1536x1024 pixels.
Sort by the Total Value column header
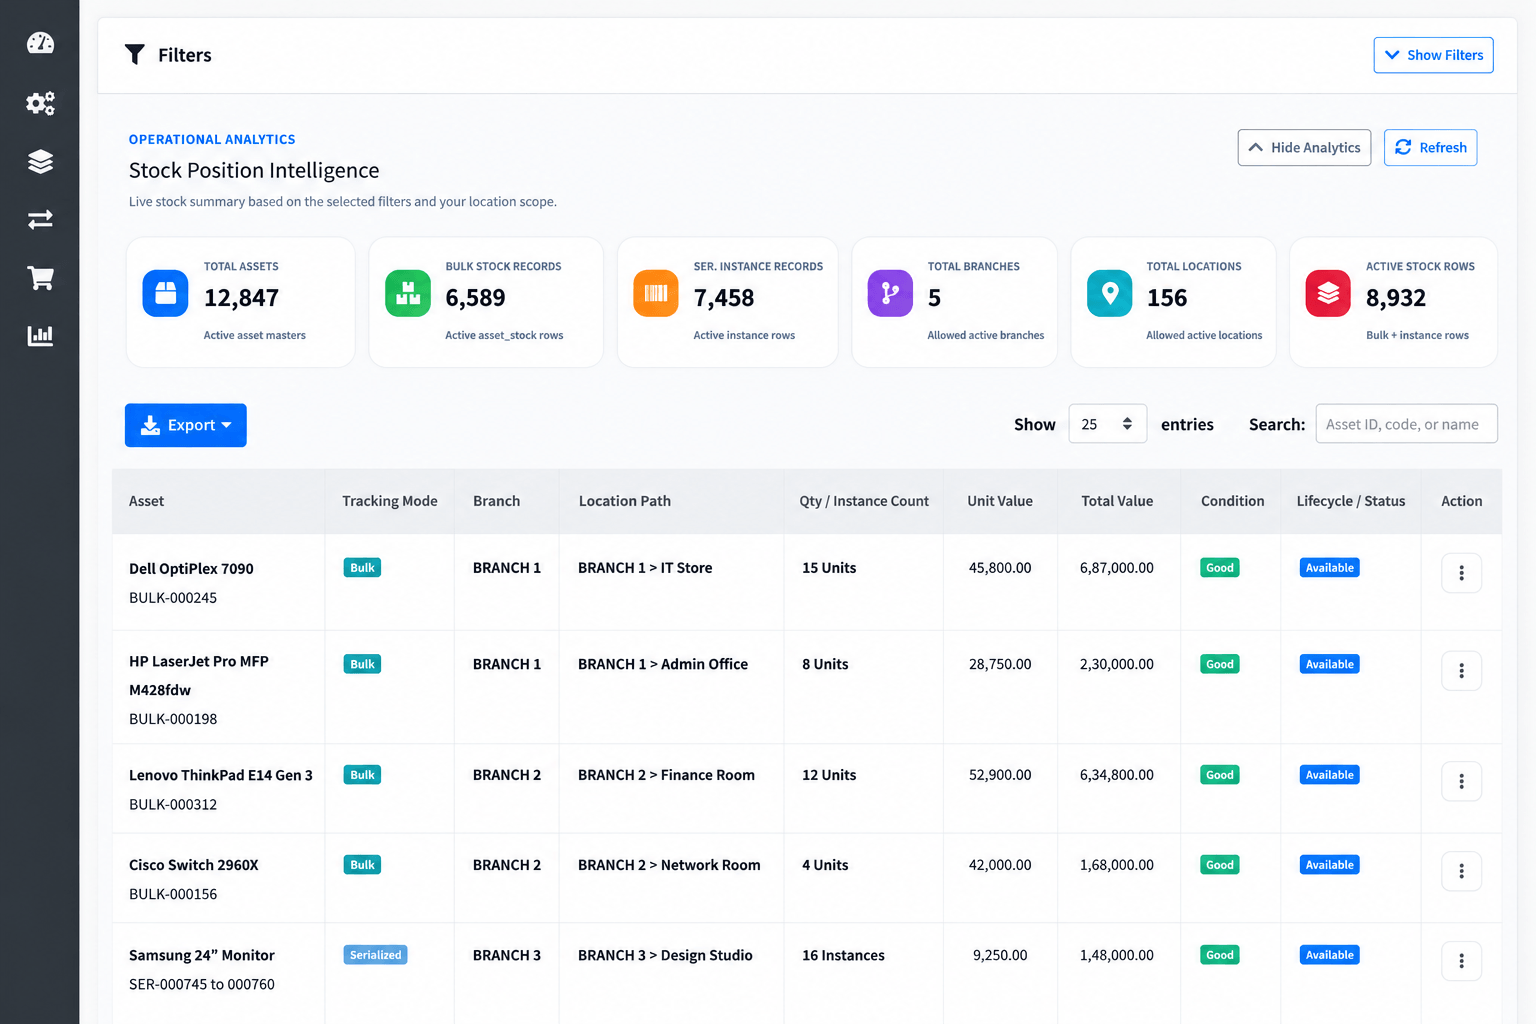tap(1117, 501)
